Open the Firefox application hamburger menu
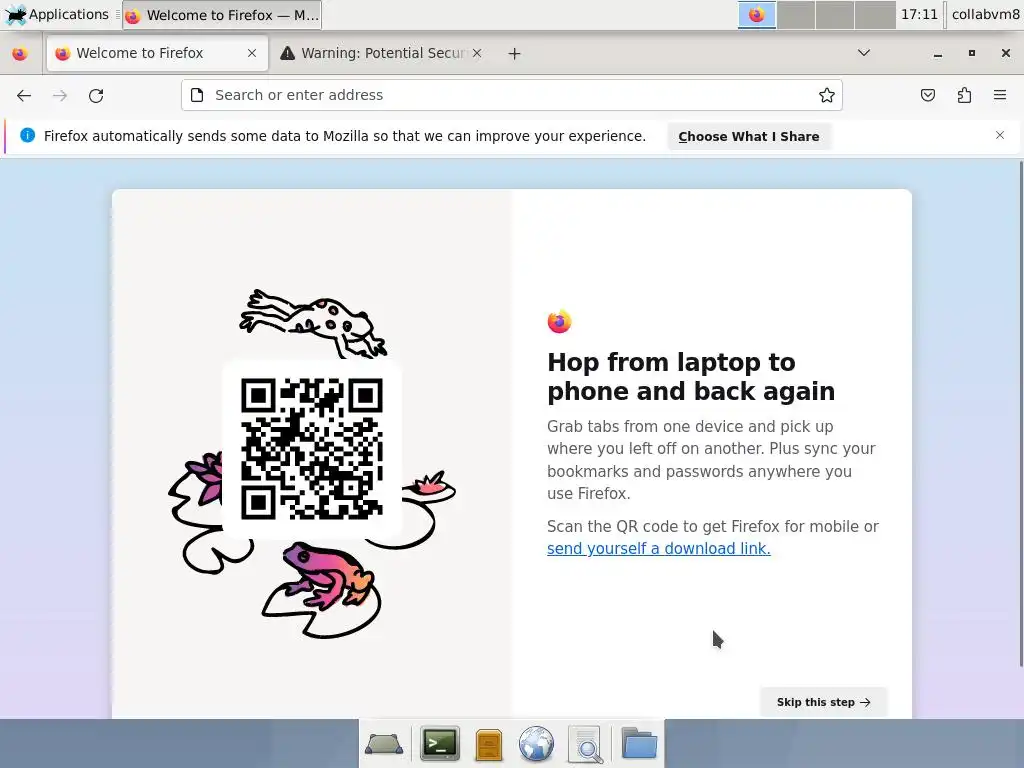 [1000, 95]
